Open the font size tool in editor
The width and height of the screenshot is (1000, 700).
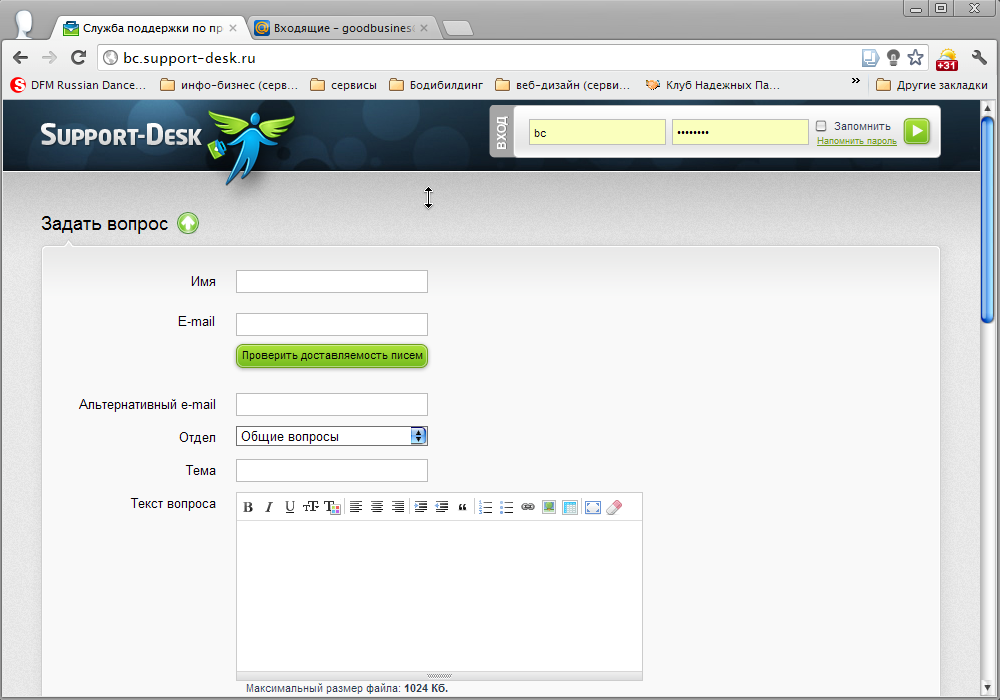pos(311,507)
